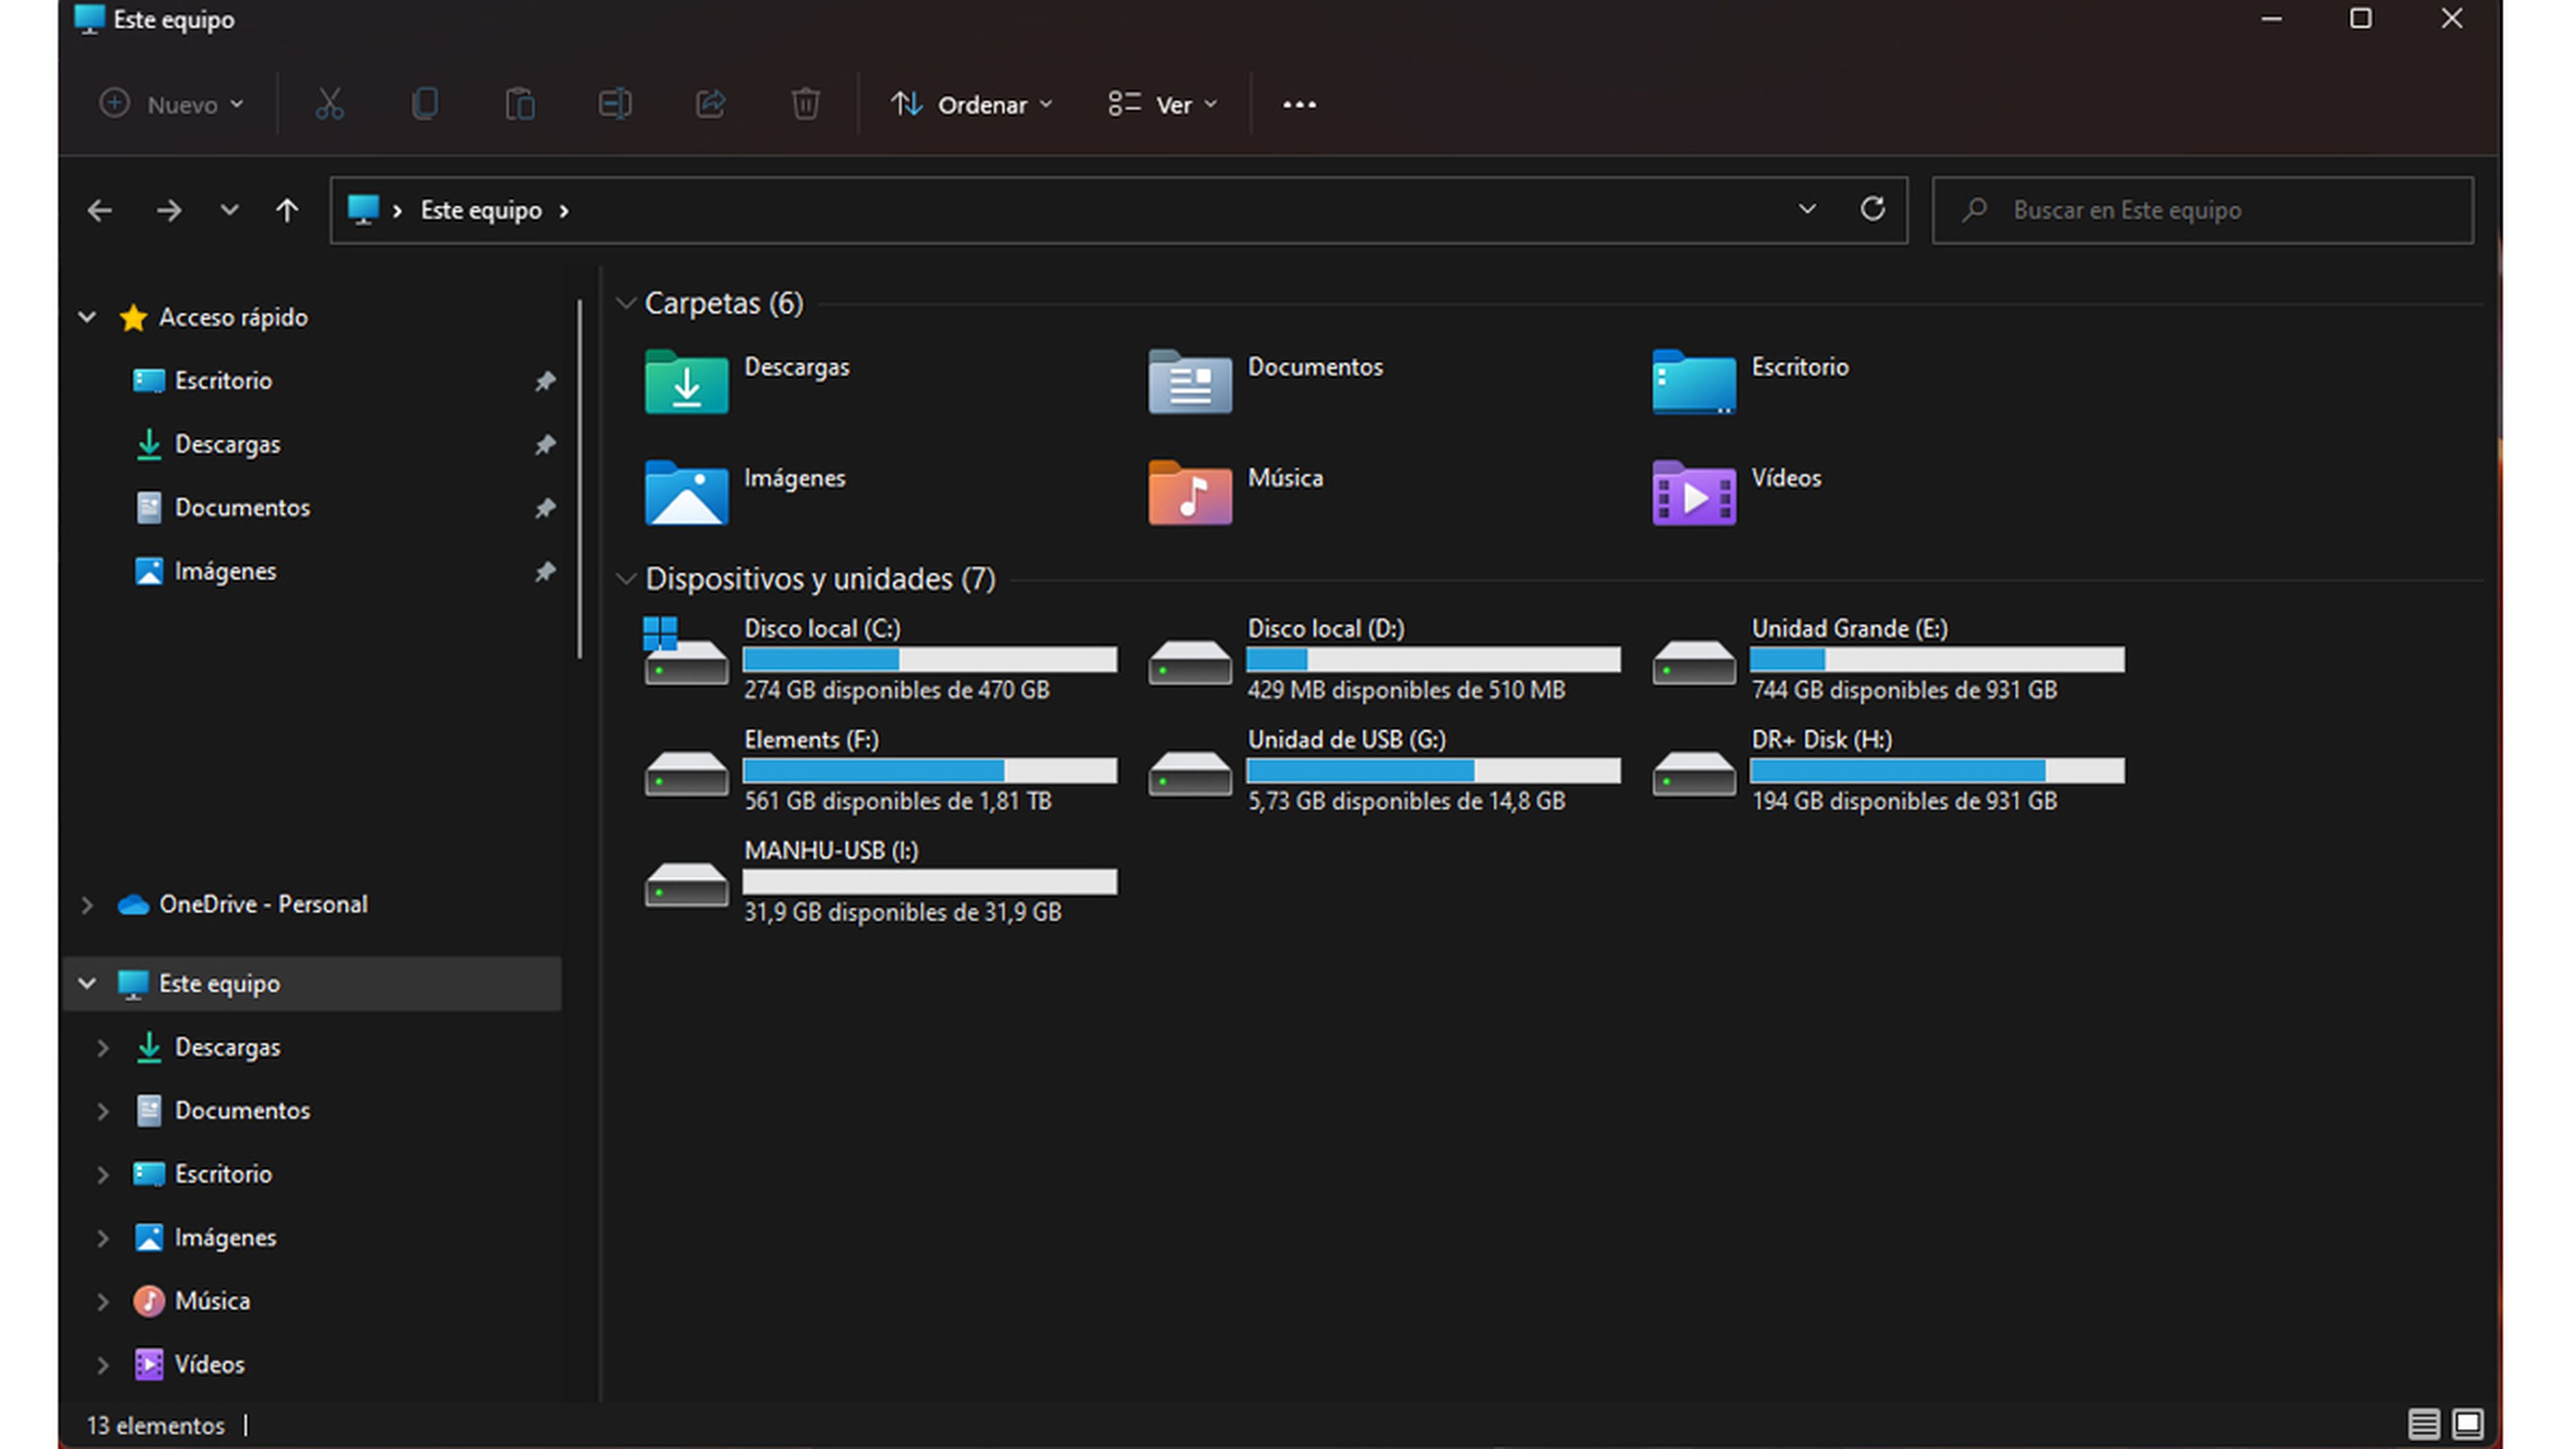Collapse the Este equipo tree node
This screenshot has height=1449, width=2576.
[x=87, y=983]
